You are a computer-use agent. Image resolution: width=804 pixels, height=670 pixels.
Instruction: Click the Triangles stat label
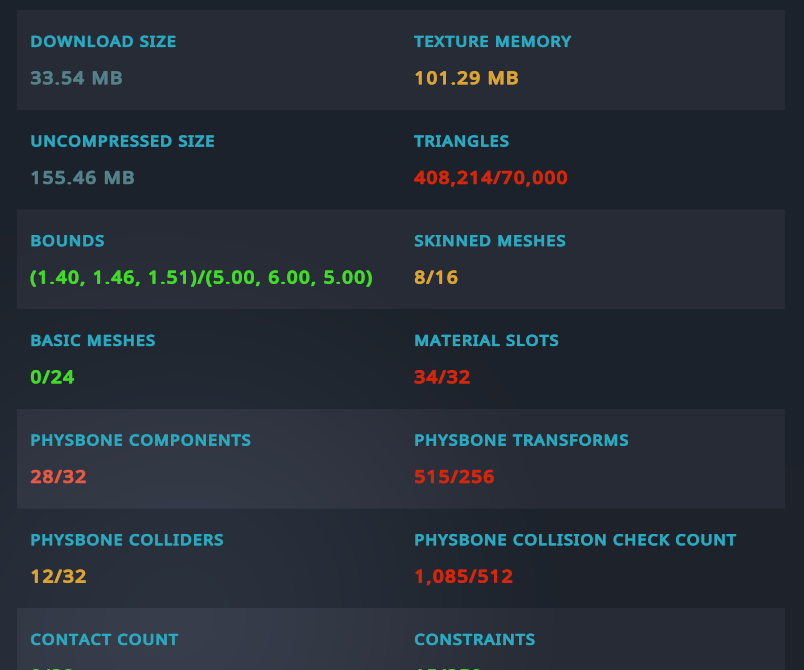click(461, 141)
